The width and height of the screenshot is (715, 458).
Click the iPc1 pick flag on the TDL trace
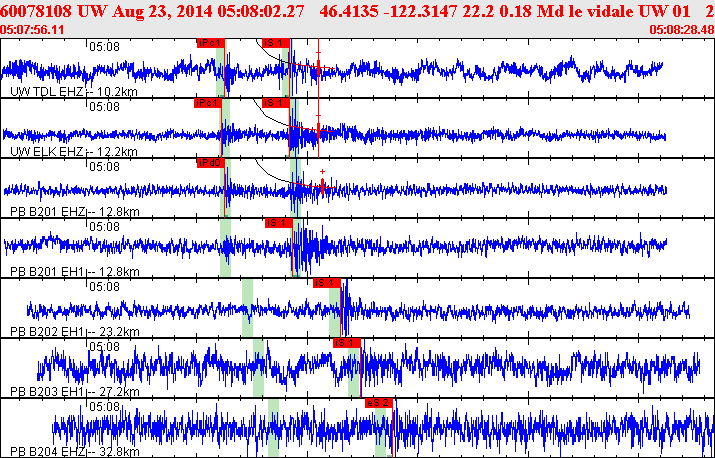211,43
